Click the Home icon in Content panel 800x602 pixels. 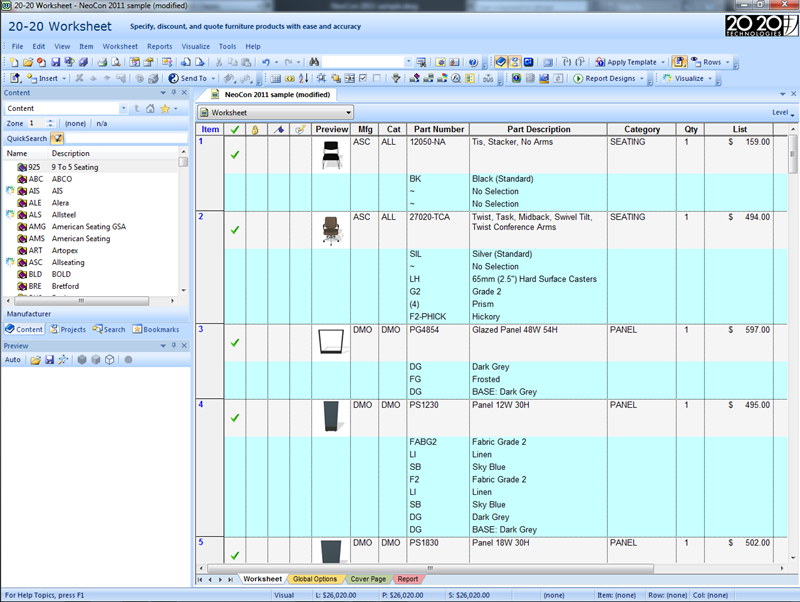tap(150, 108)
